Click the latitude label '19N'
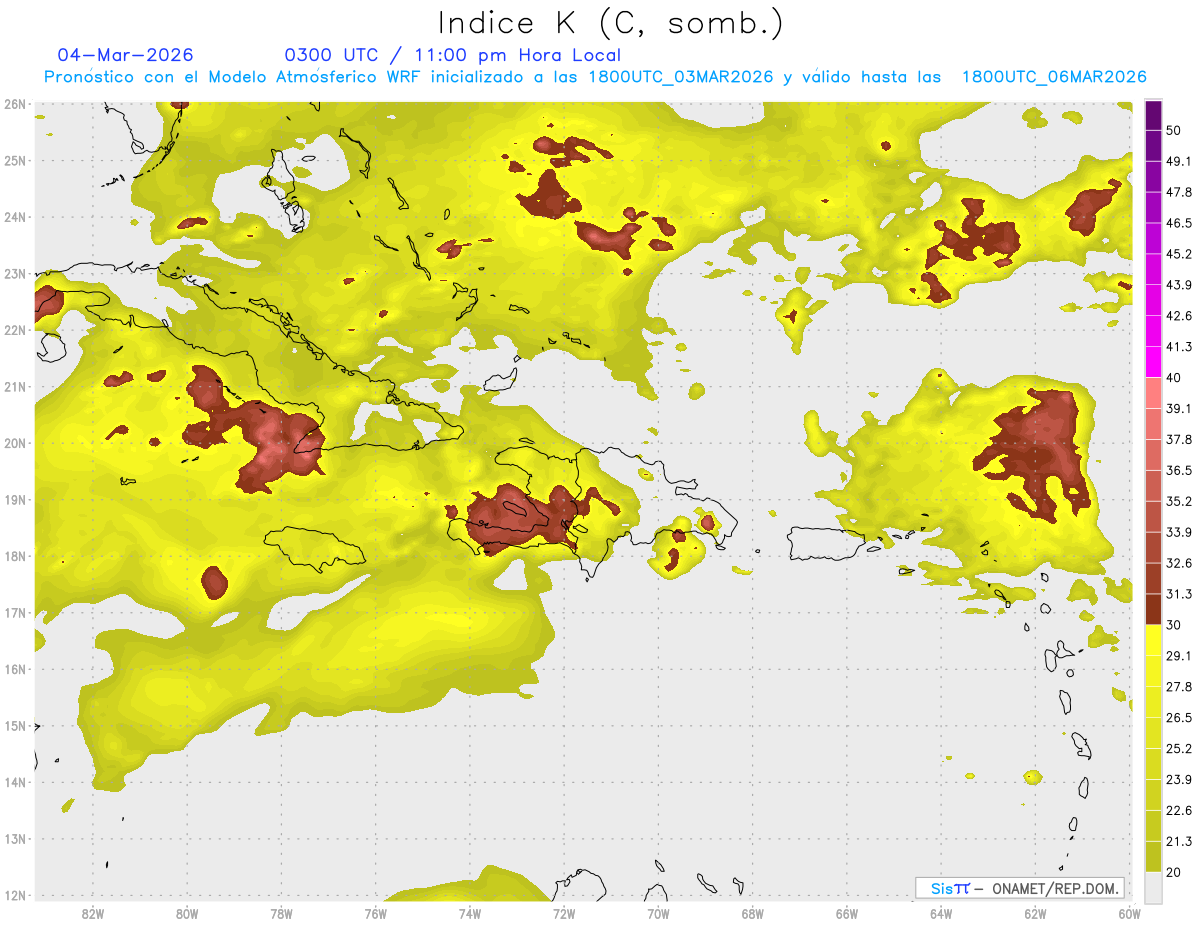The height and width of the screenshot is (927, 1200). [x=15, y=499]
